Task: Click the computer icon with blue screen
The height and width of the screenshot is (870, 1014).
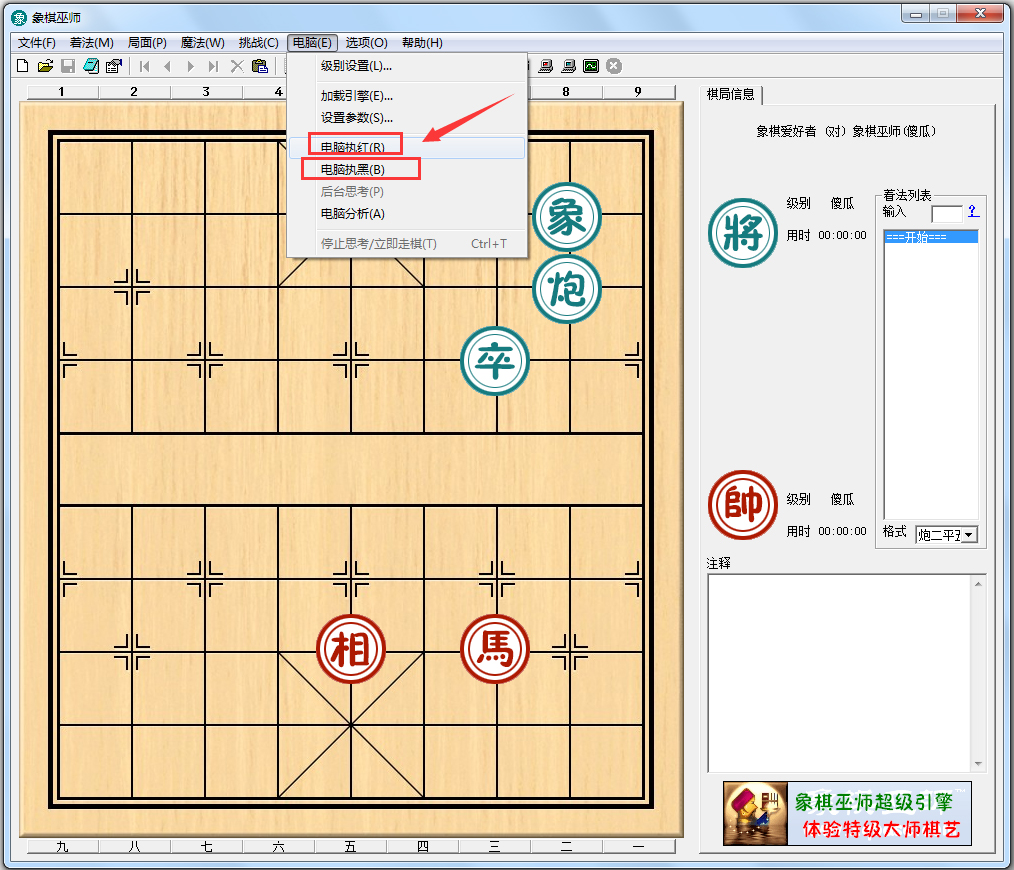Action: (x=568, y=66)
